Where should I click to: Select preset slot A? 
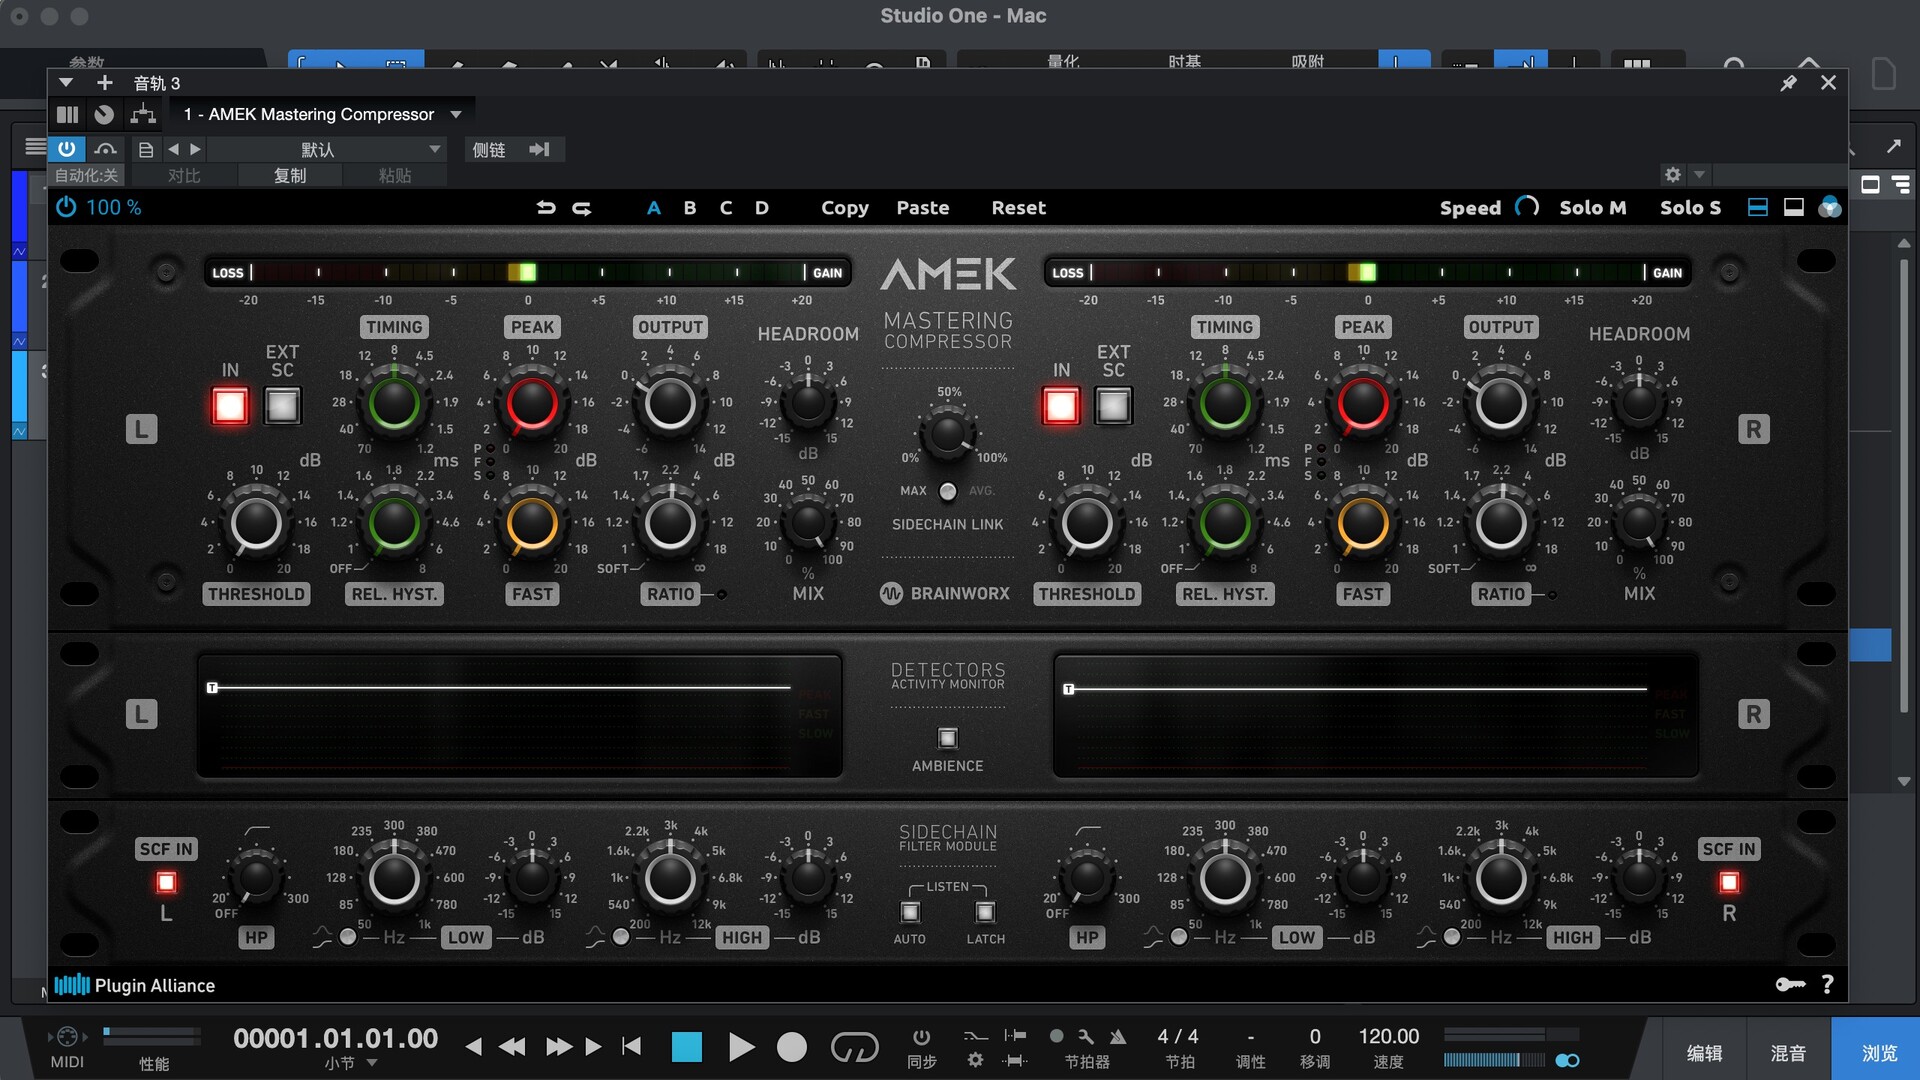point(654,208)
